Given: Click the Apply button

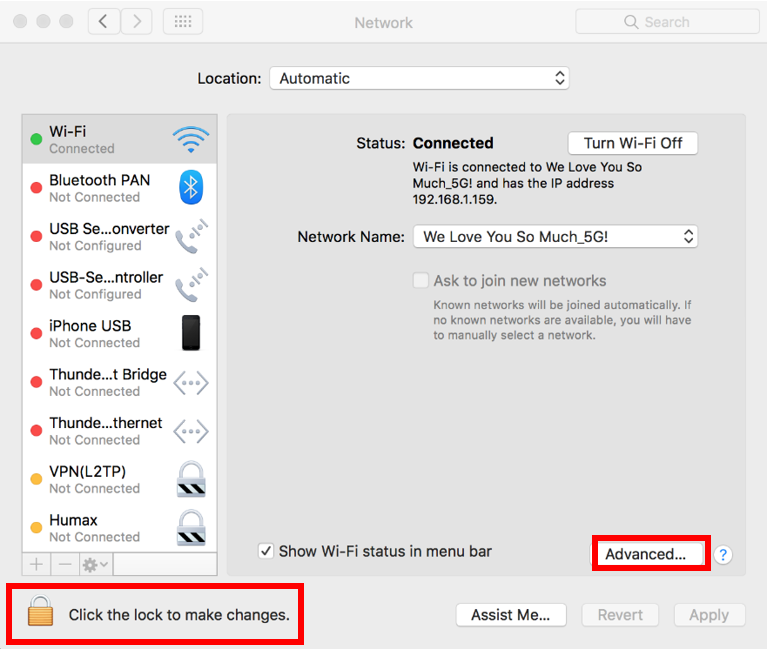Looking at the screenshot, I should (x=709, y=615).
